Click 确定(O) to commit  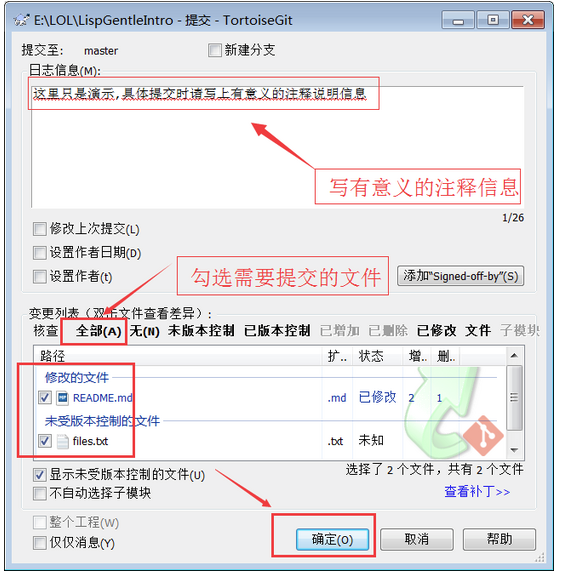point(332,539)
